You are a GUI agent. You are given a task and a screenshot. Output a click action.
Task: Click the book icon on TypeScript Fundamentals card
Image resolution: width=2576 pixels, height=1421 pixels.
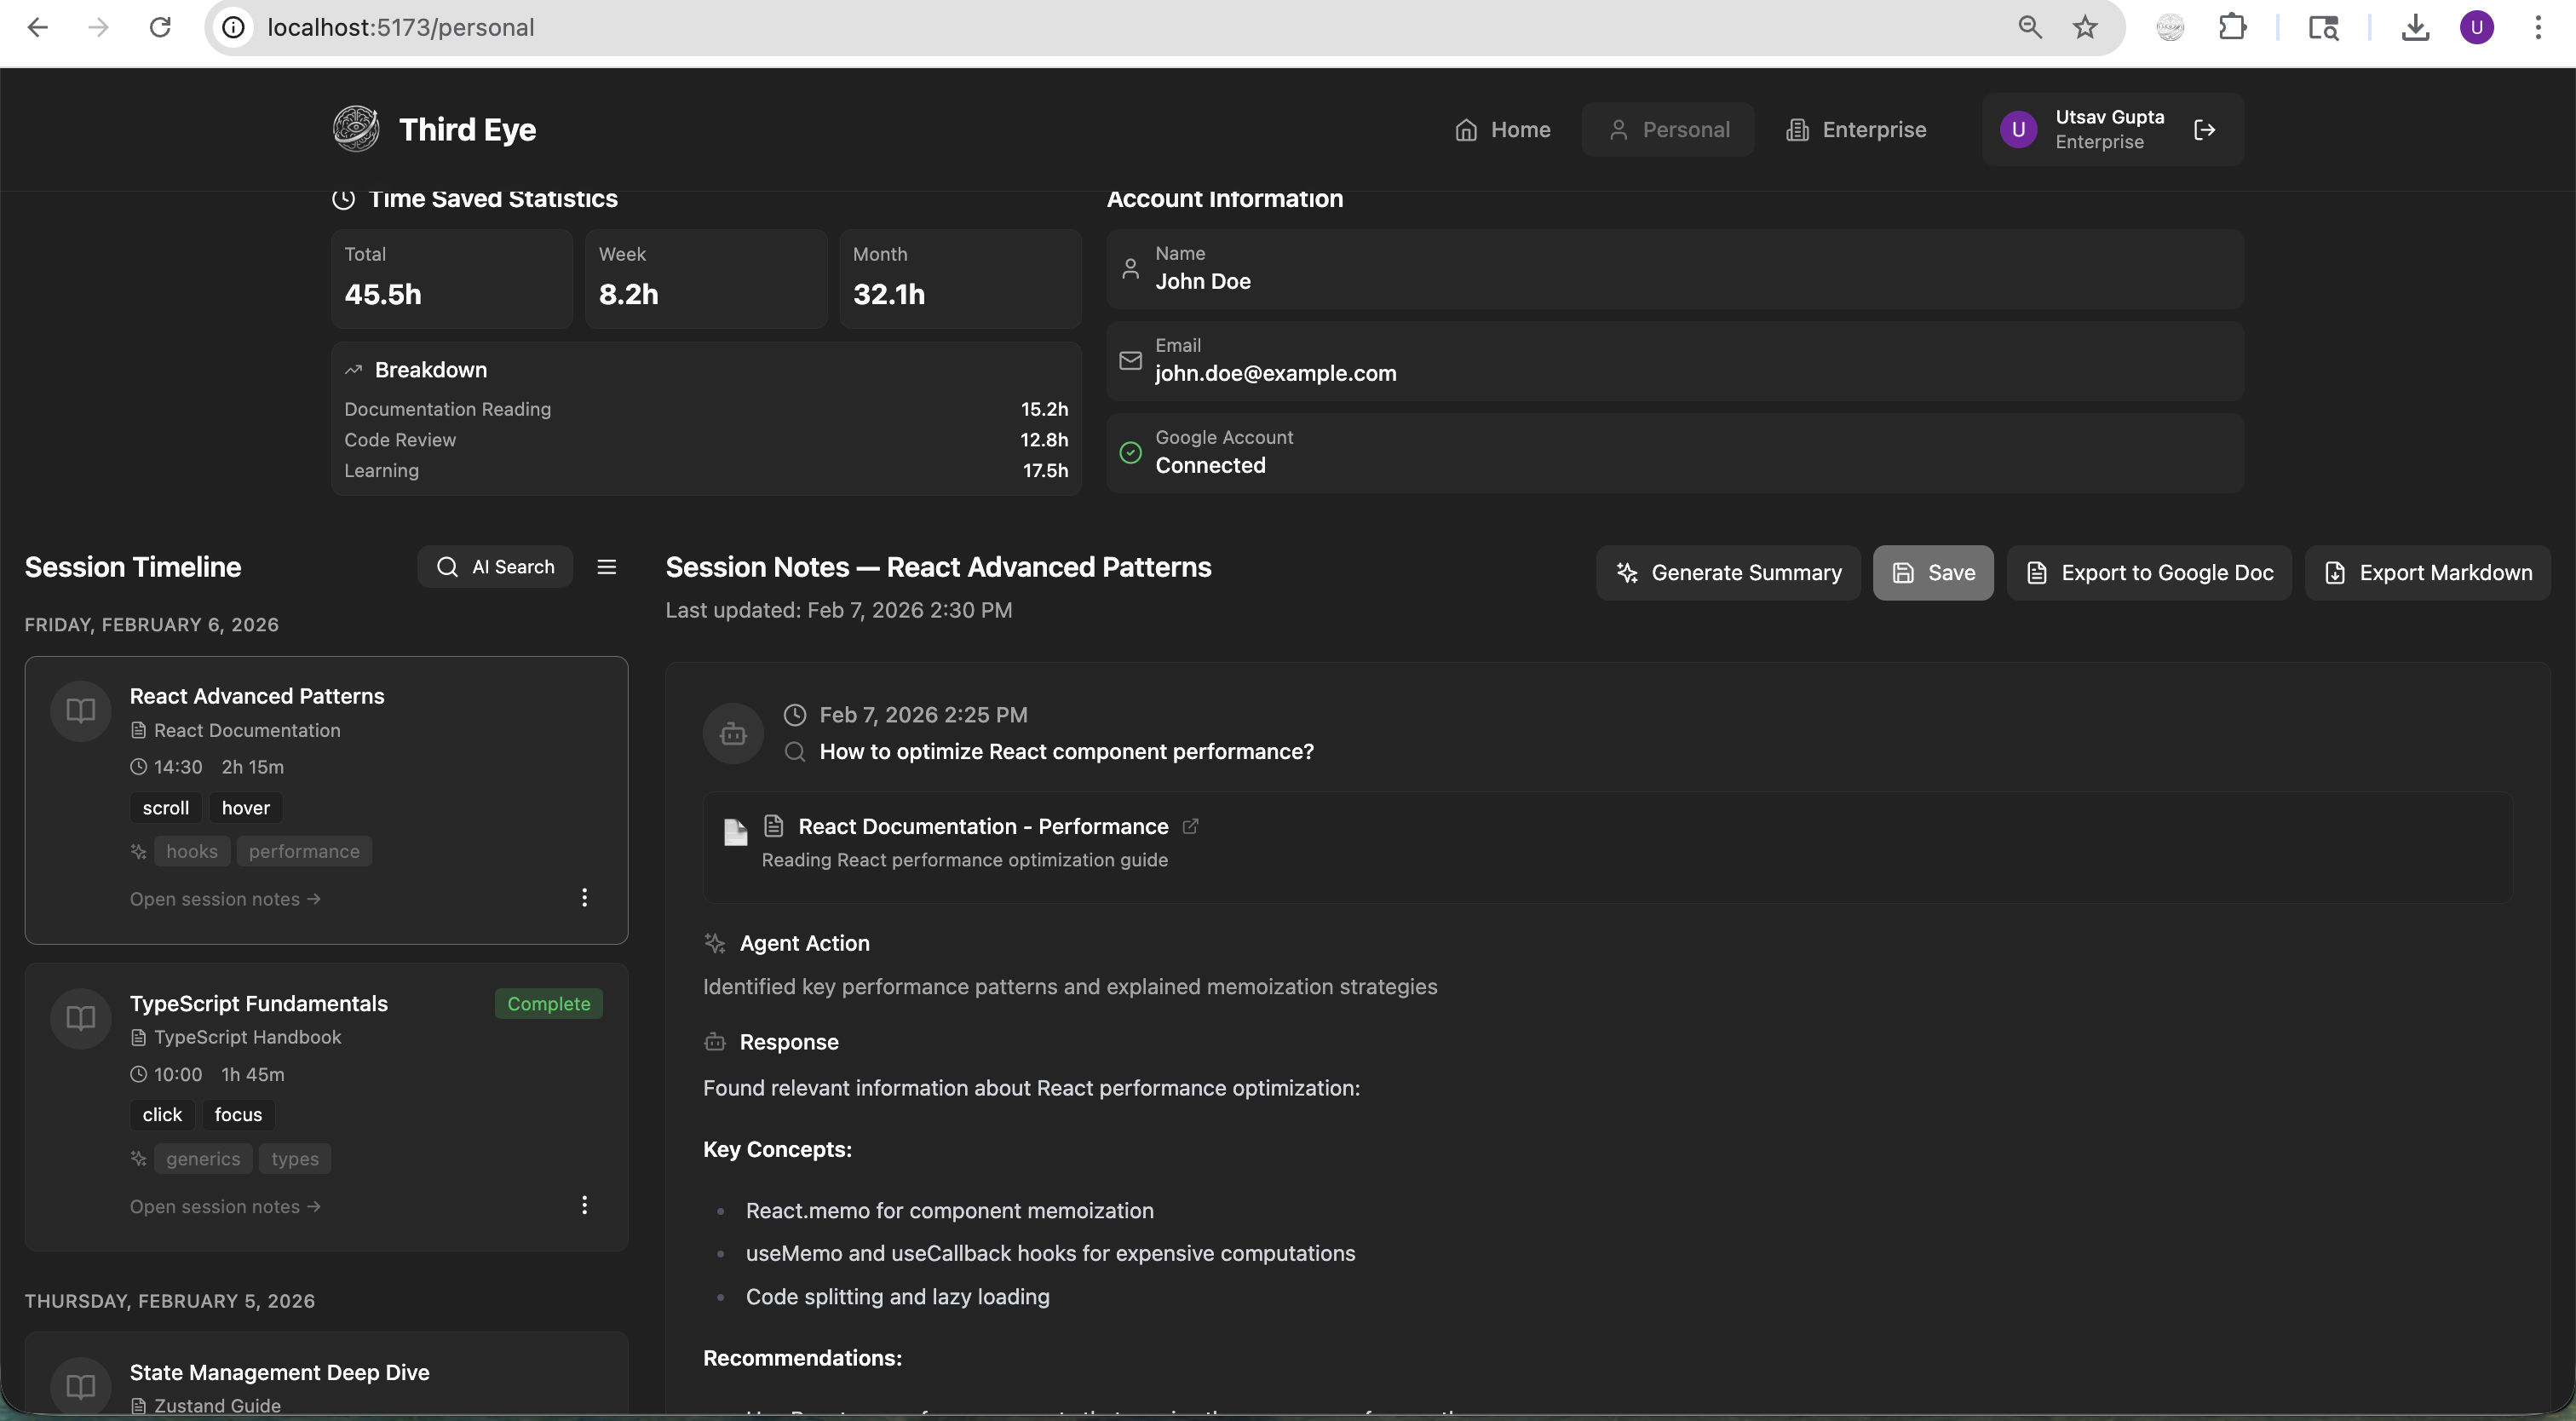81,1018
